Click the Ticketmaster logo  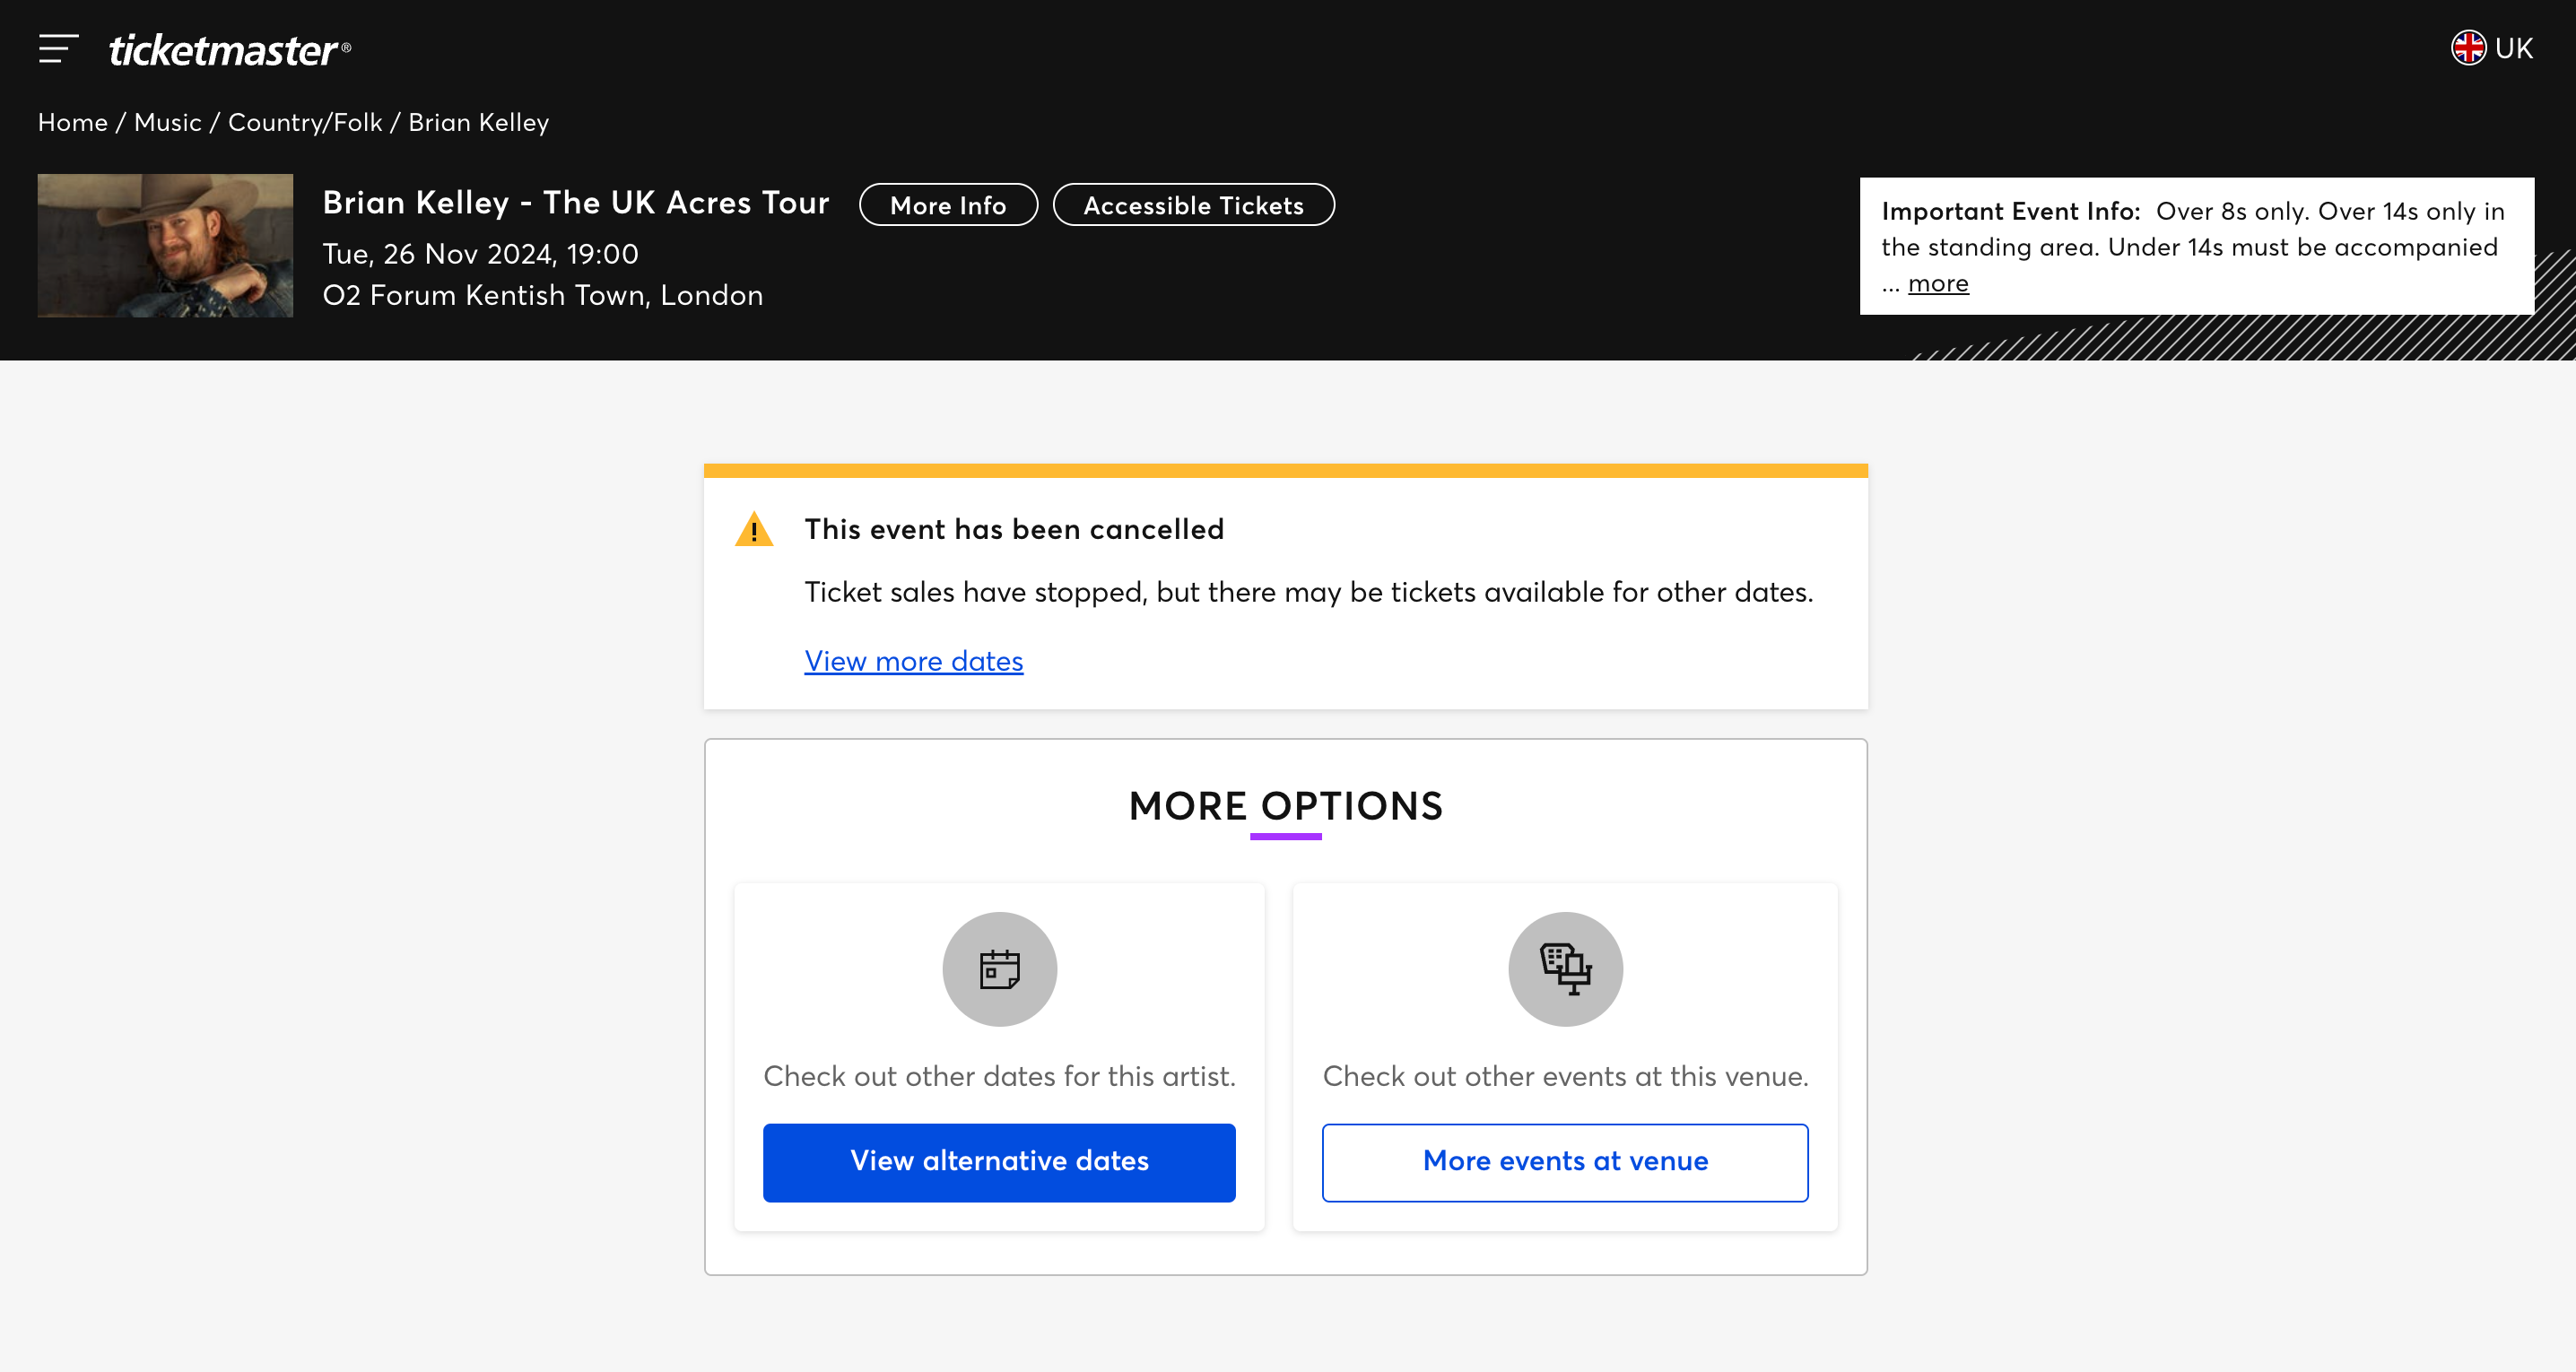point(228,50)
